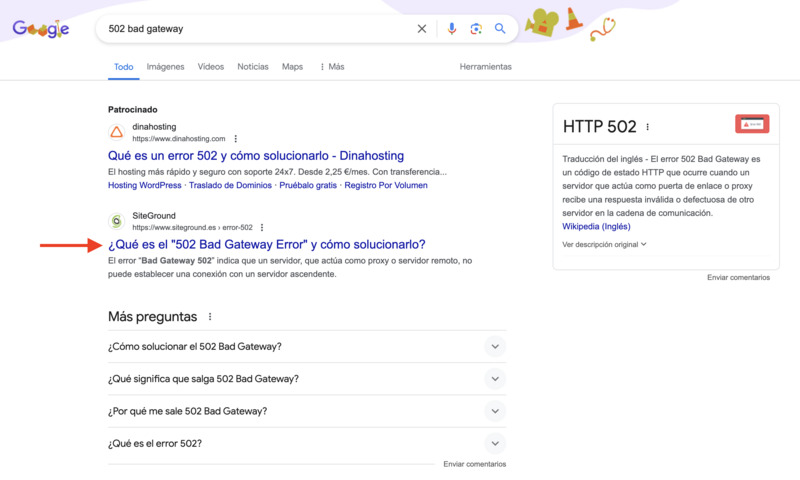Open the dinahosting favicon icon
800x480 pixels.
[x=117, y=133]
